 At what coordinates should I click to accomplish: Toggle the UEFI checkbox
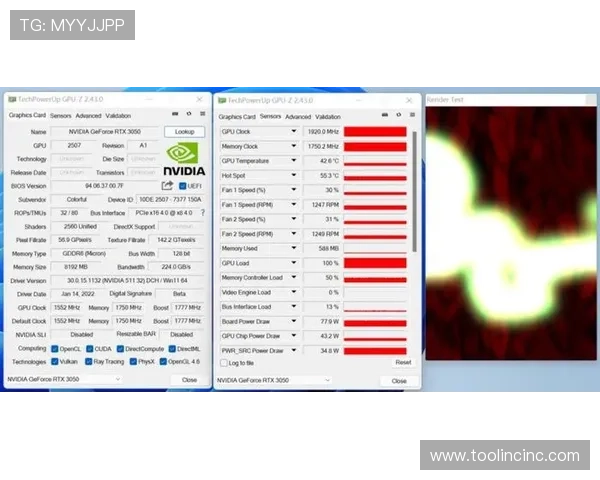pos(183,186)
